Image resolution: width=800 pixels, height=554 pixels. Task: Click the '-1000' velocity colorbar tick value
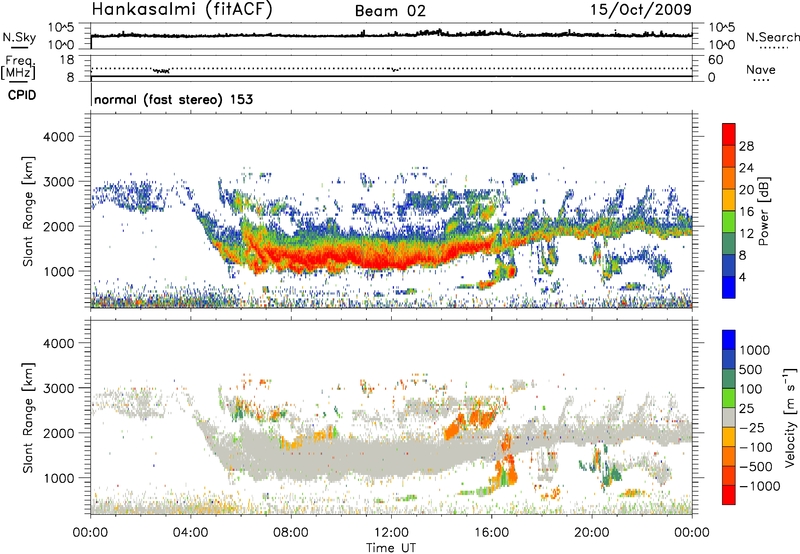[x=759, y=486]
